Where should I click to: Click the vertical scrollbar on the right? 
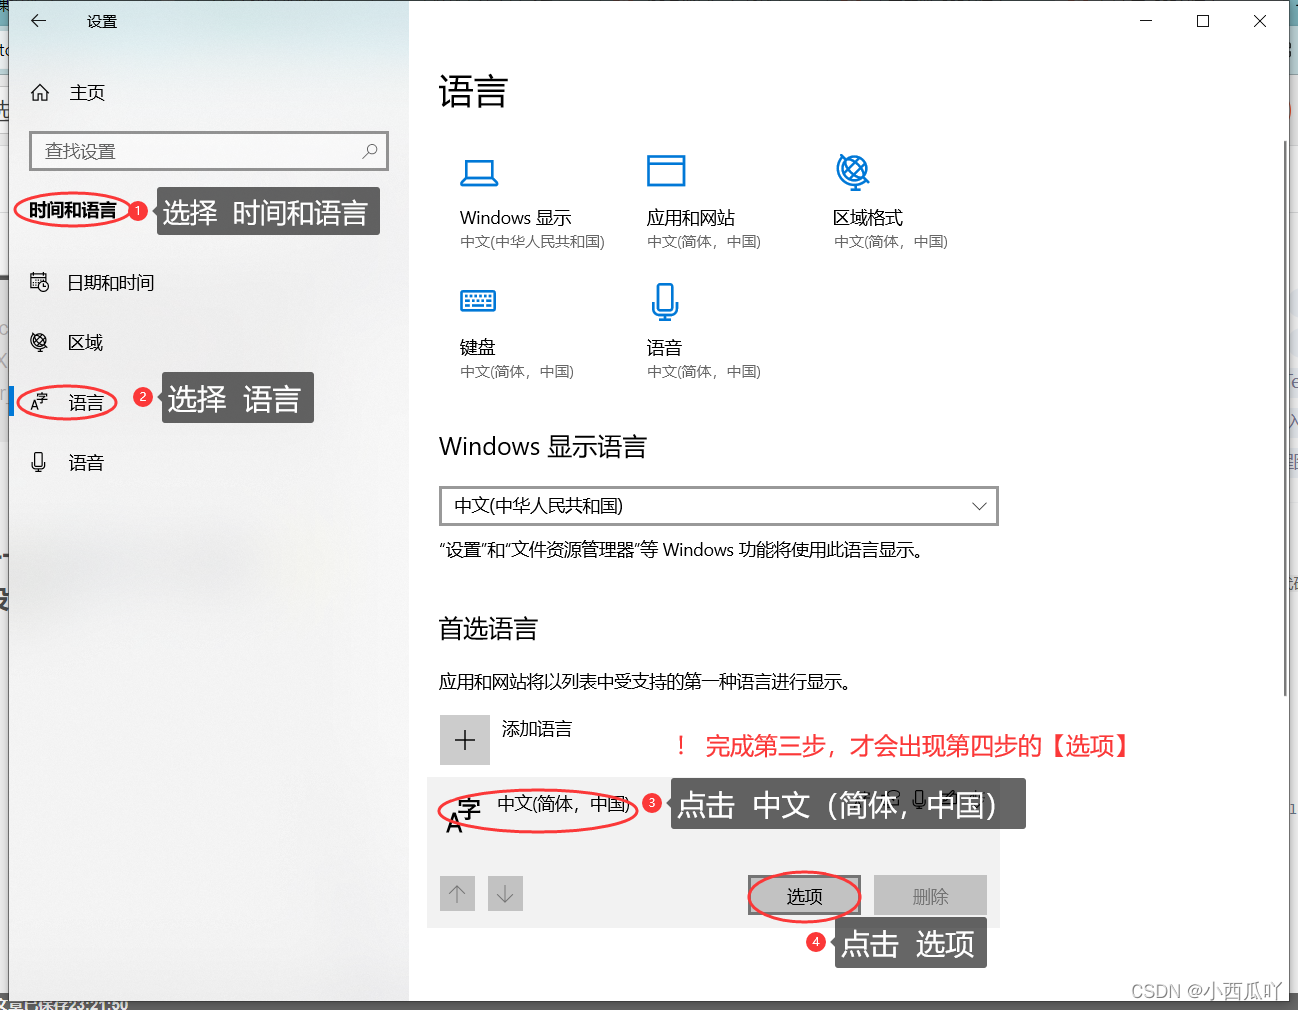point(1285,418)
